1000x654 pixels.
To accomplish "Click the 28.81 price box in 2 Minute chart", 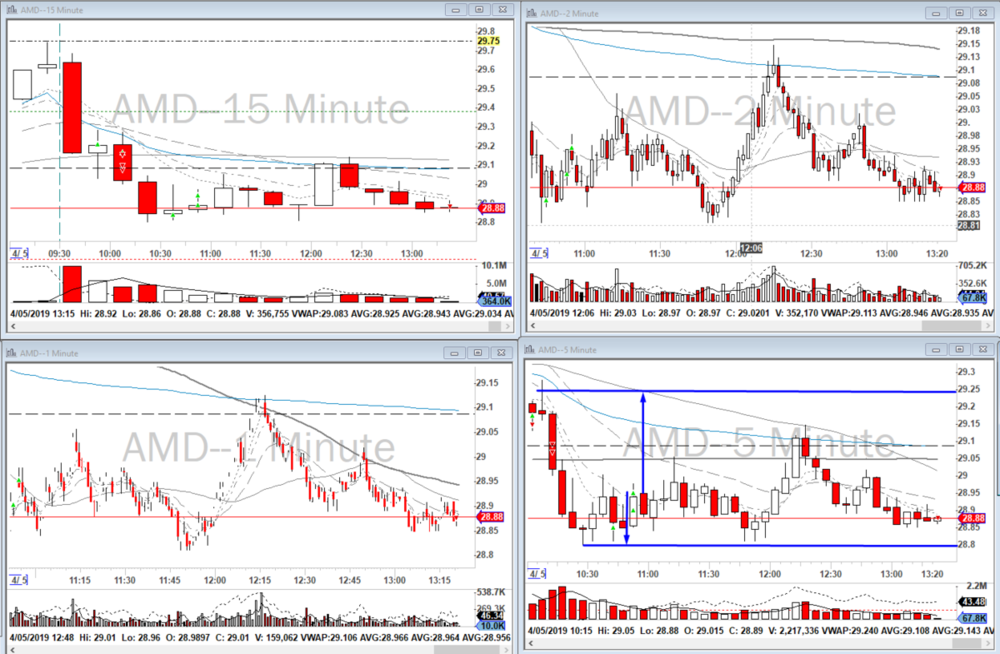I will pos(968,226).
